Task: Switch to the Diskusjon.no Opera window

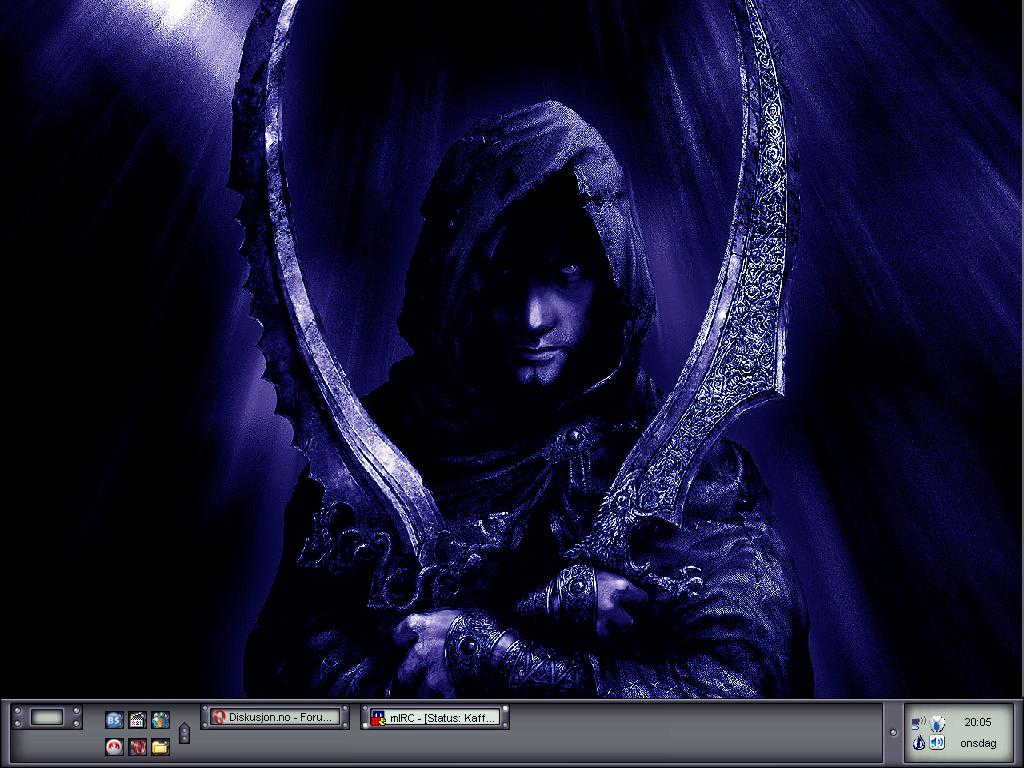Action: point(275,717)
